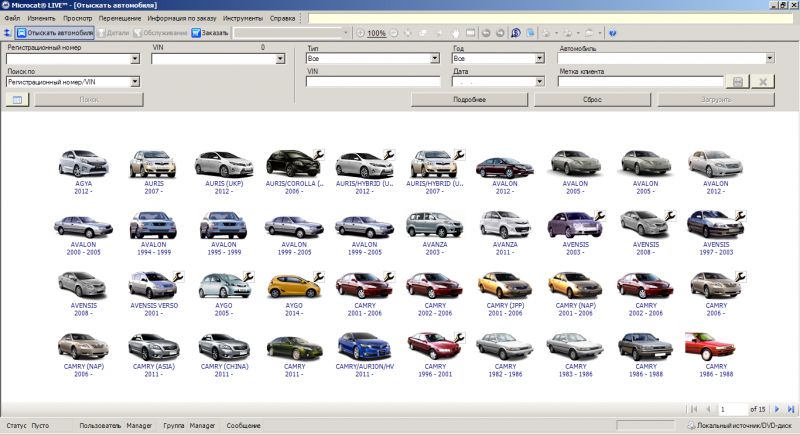
Task: Click the fit-to-window rectangle icon
Action: click(470, 33)
